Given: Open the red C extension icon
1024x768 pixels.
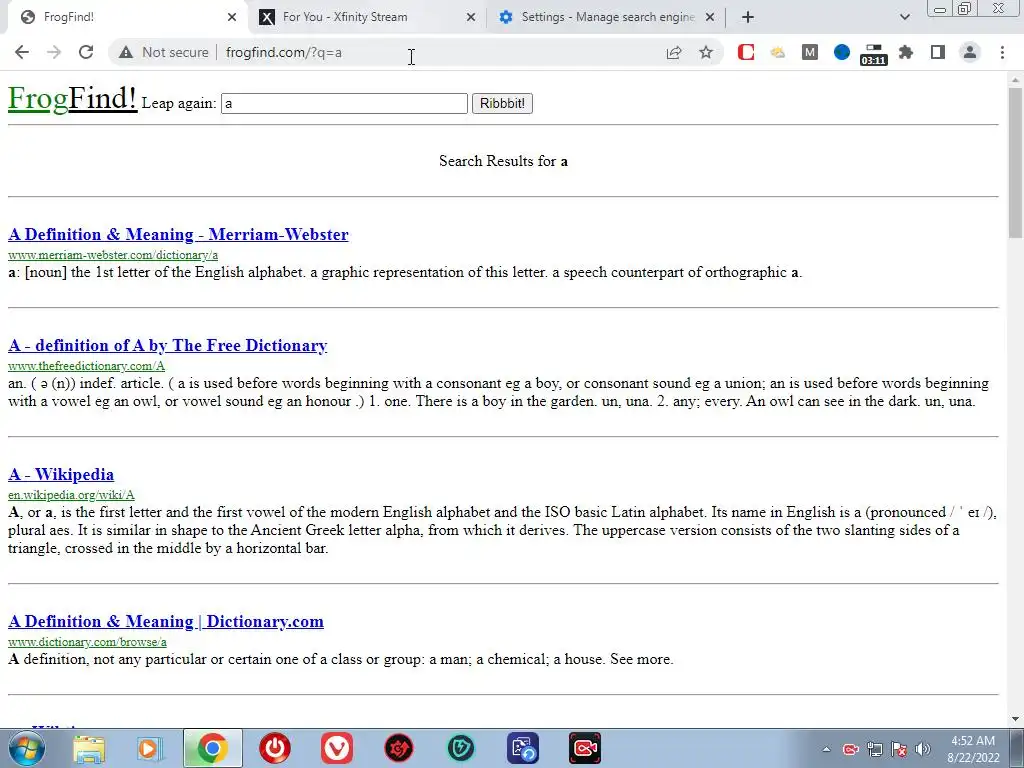Looking at the screenshot, I should click(x=746, y=52).
